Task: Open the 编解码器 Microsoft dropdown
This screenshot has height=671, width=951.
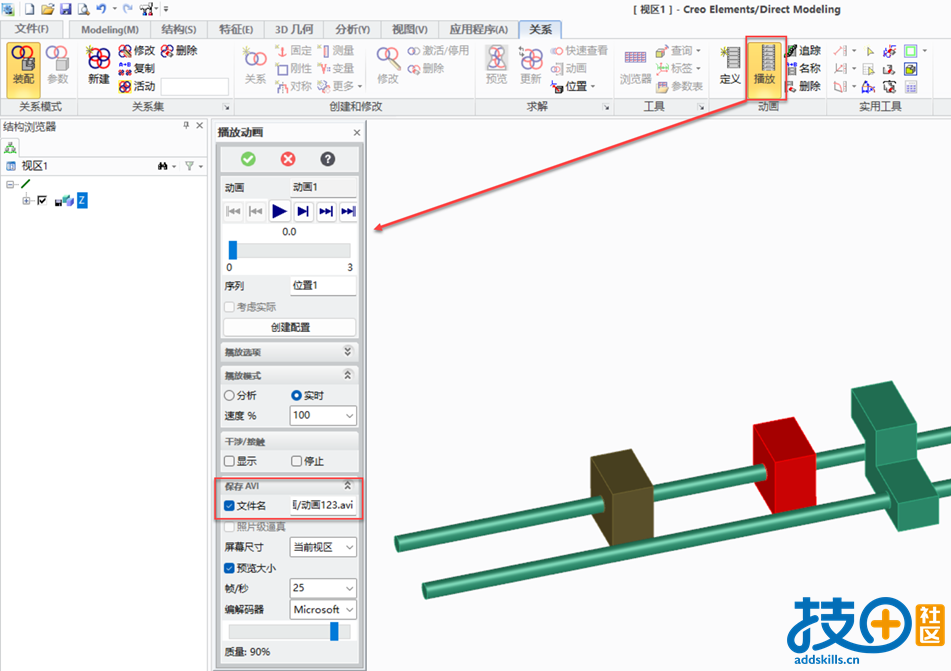Action: (x=349, y=609)
